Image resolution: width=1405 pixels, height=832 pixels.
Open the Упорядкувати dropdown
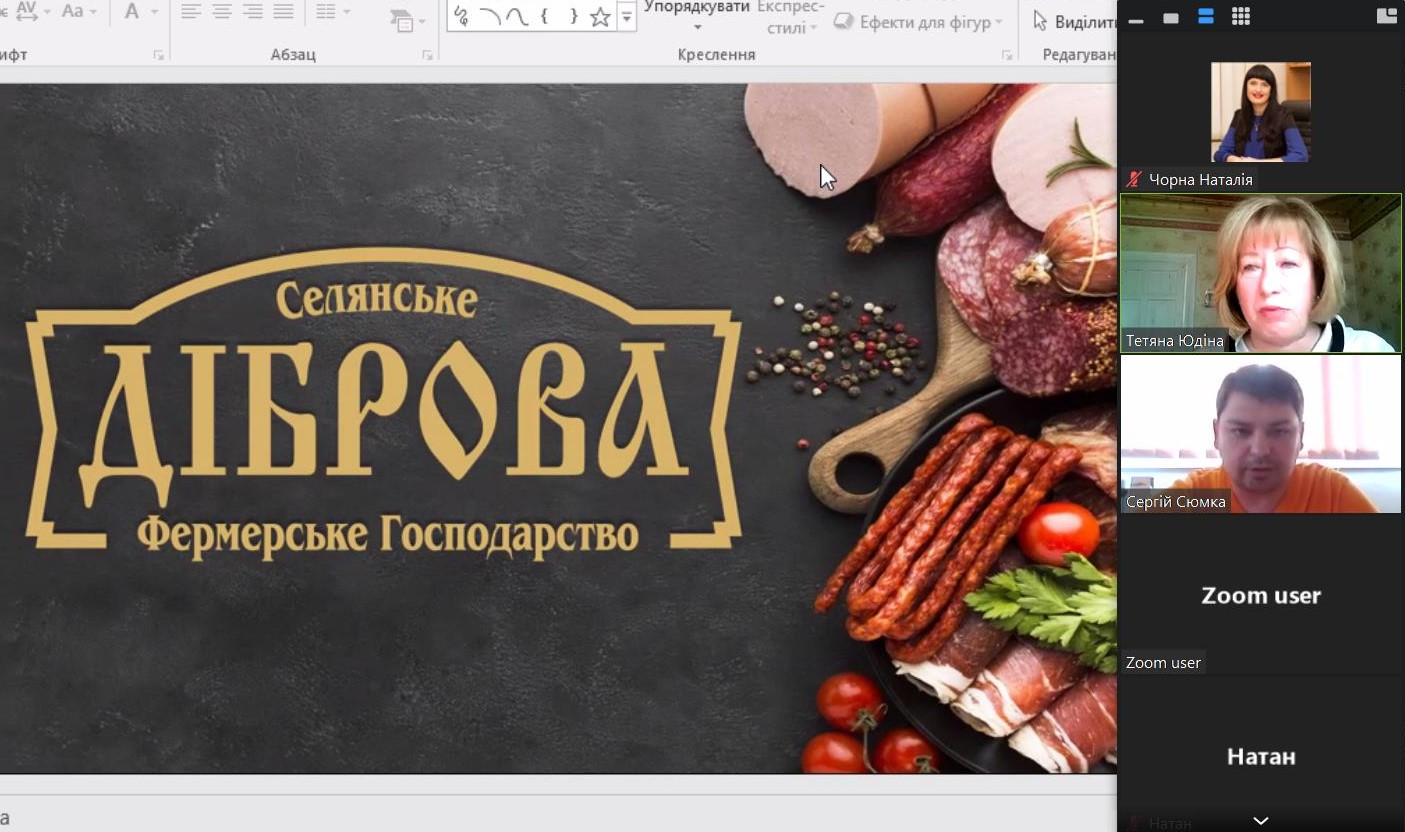[x=697, y=17]
